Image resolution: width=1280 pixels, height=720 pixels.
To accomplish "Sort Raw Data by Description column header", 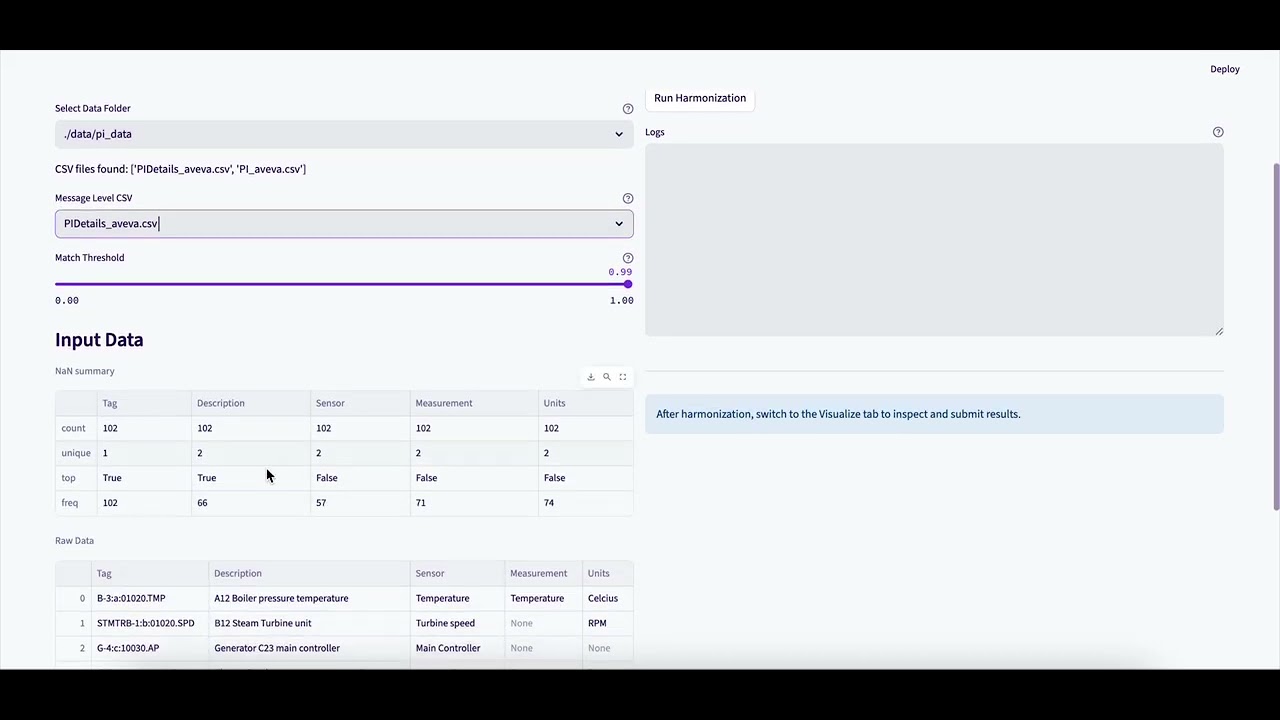I will click(309, 573).
